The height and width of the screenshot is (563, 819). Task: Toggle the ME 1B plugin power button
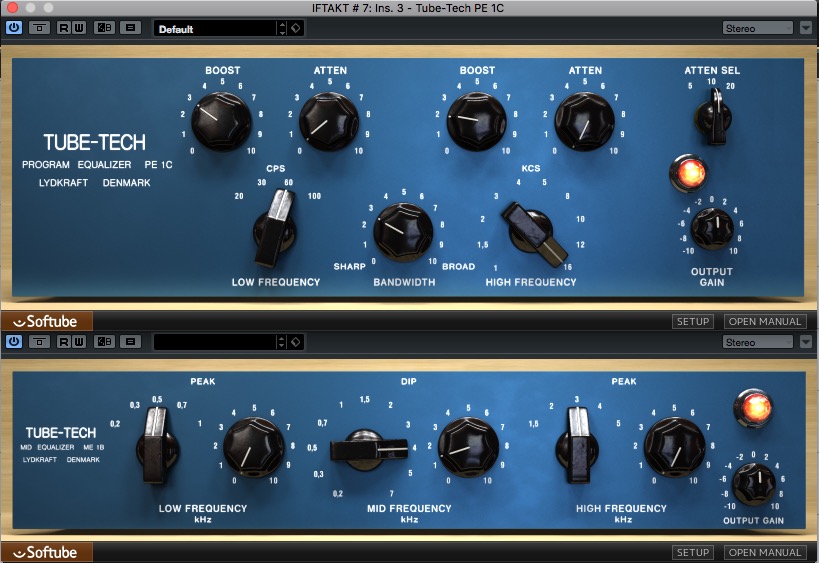(x=14, y=342)
